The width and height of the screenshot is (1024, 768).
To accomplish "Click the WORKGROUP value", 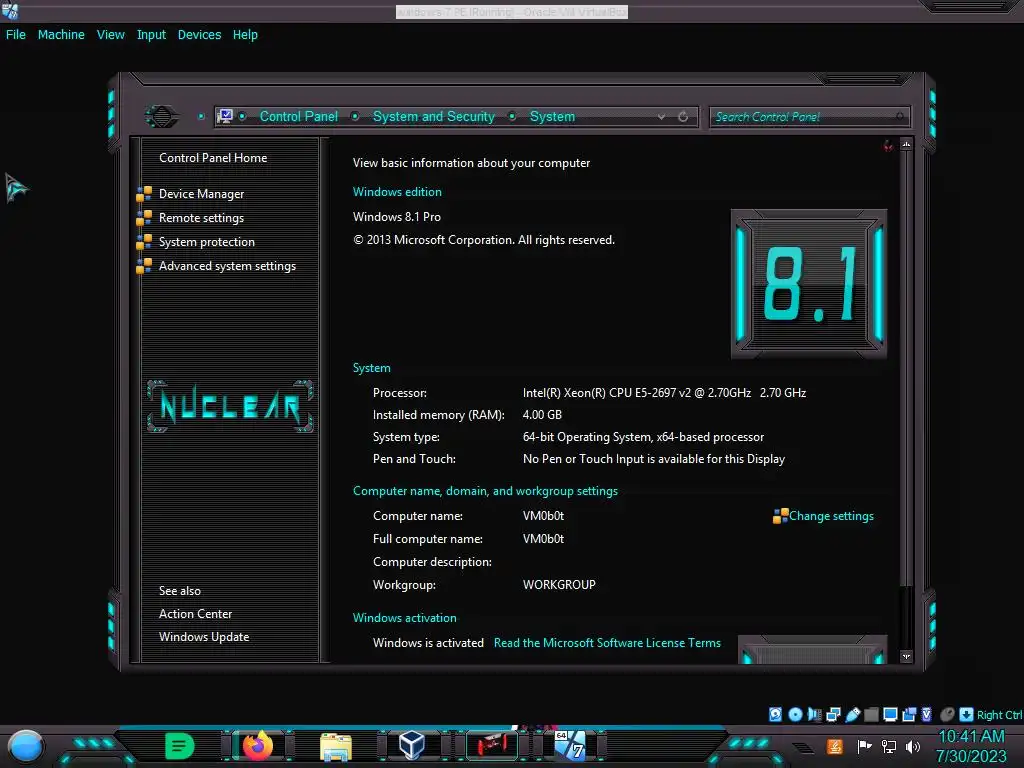I will 559,585.
